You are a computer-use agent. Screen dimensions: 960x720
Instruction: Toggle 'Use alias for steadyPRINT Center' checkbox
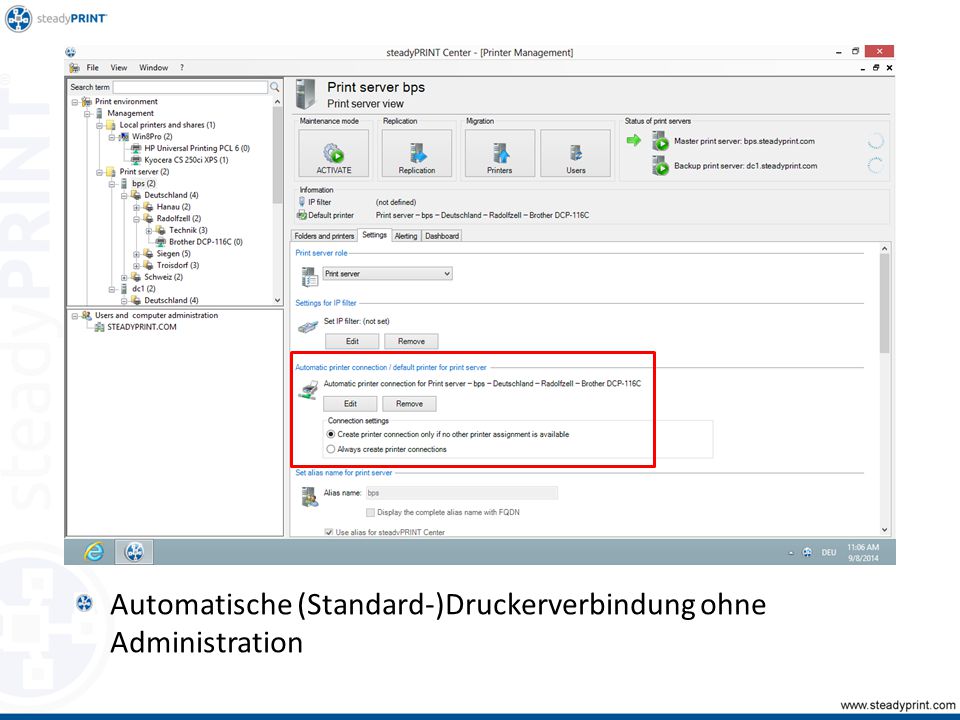coord(329,532)
